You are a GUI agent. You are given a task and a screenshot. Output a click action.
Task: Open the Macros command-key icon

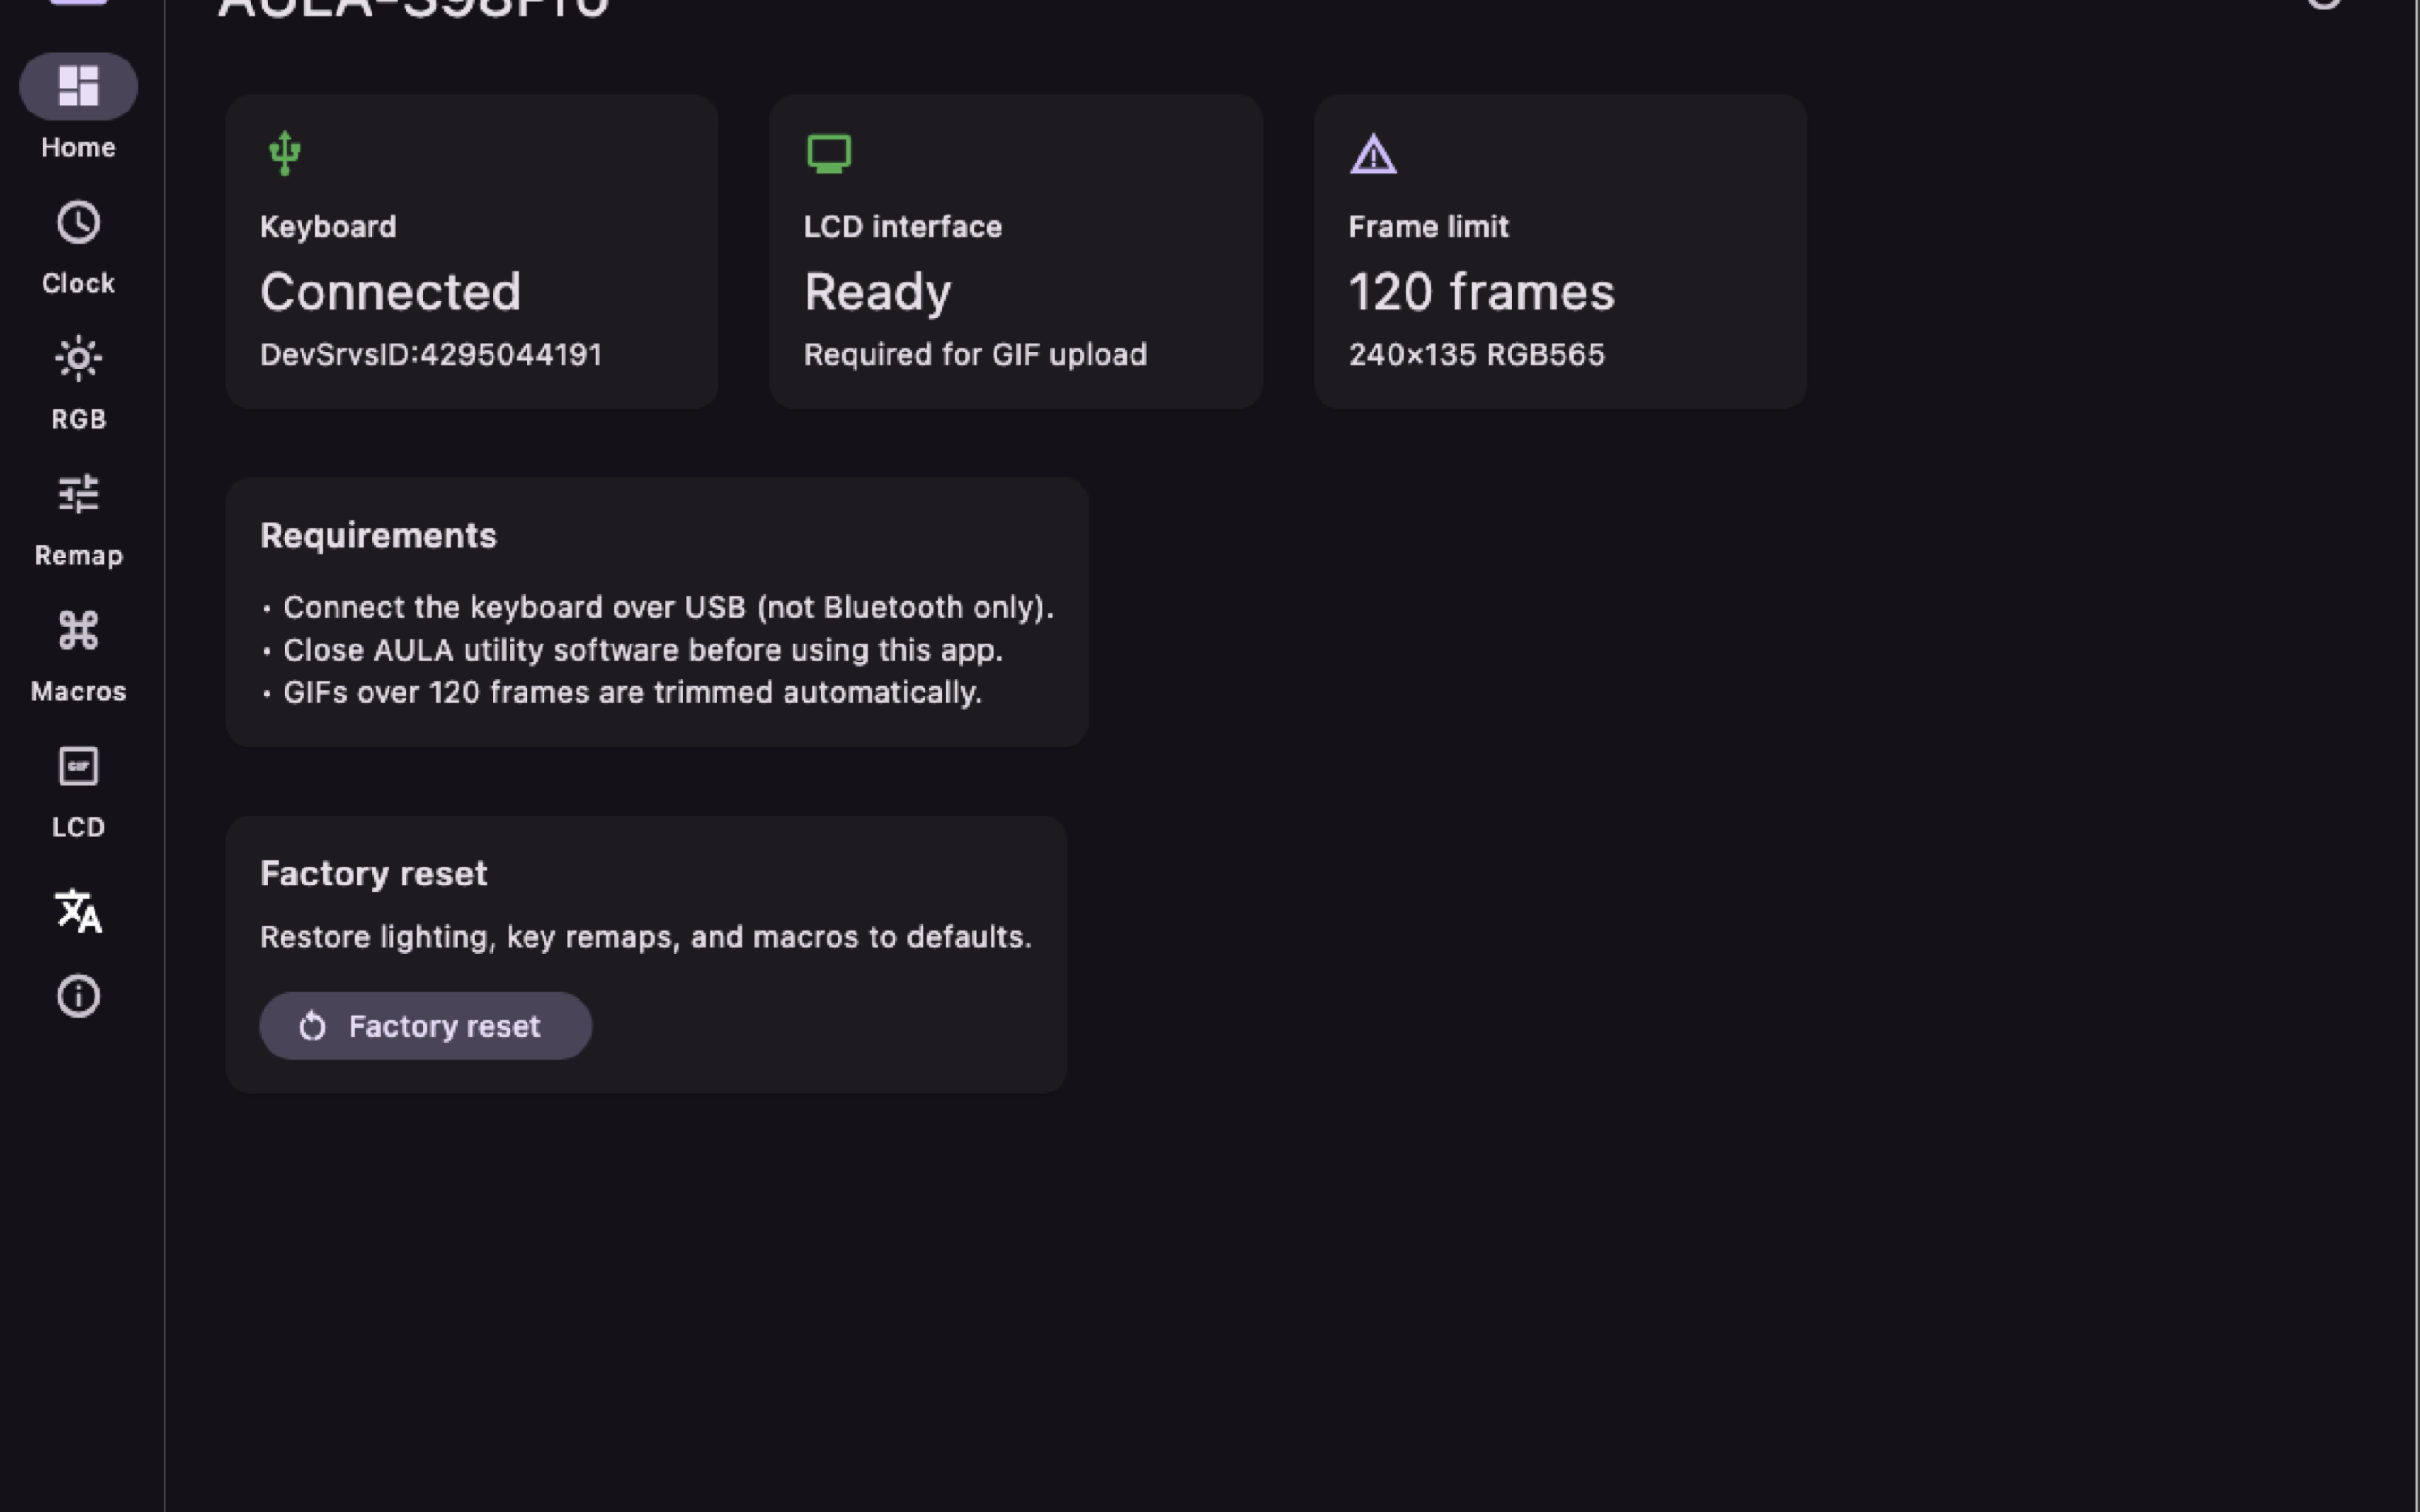pos(78,630)
